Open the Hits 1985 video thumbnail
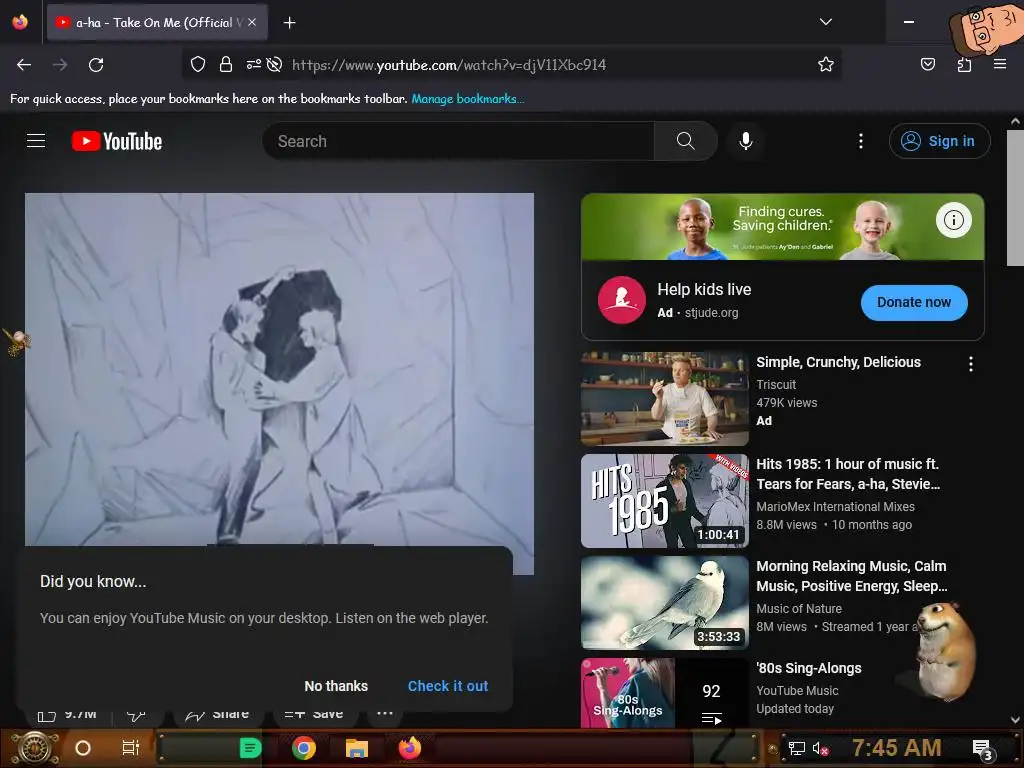Image resolution: width=1024 pixels, height=768 pixels. [665, 501]
